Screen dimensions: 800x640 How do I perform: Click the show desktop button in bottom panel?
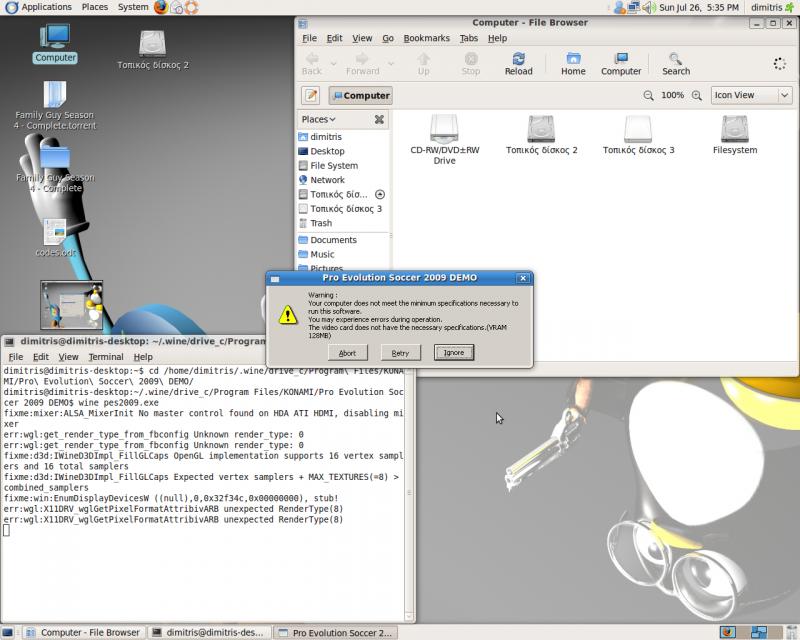7,633
